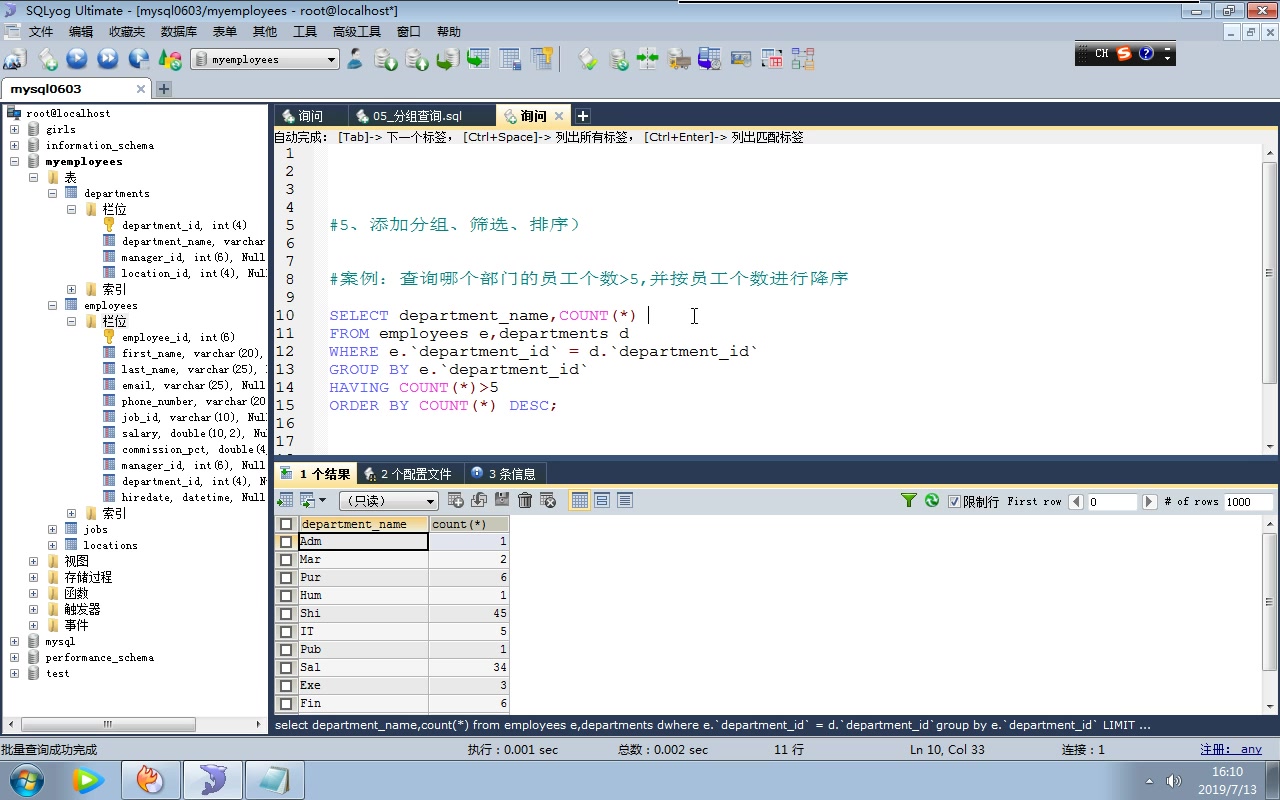Open the query builder icon
Screen dimensions: 1280x800
point(772,59)
